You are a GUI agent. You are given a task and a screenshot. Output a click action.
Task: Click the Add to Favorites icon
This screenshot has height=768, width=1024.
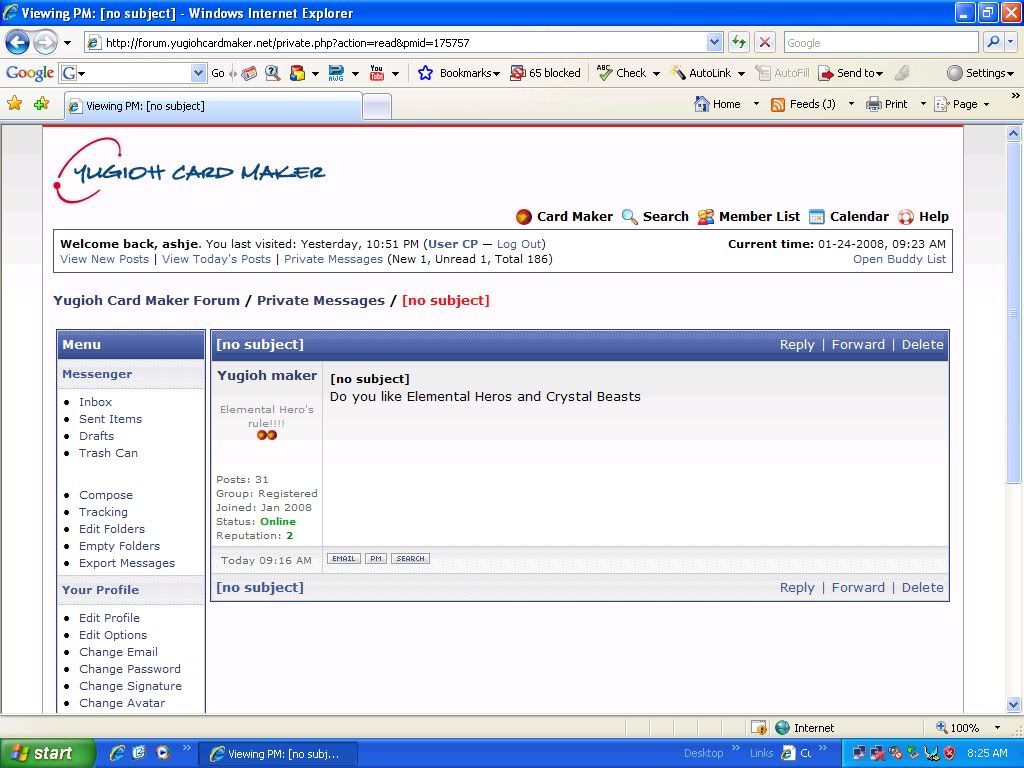(x=41, y=104)
